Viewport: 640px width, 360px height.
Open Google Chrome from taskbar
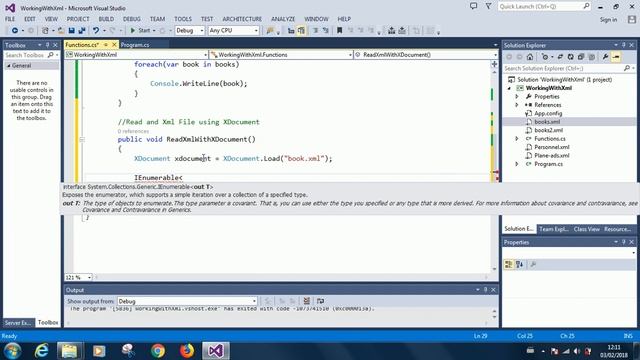point(158,351)
